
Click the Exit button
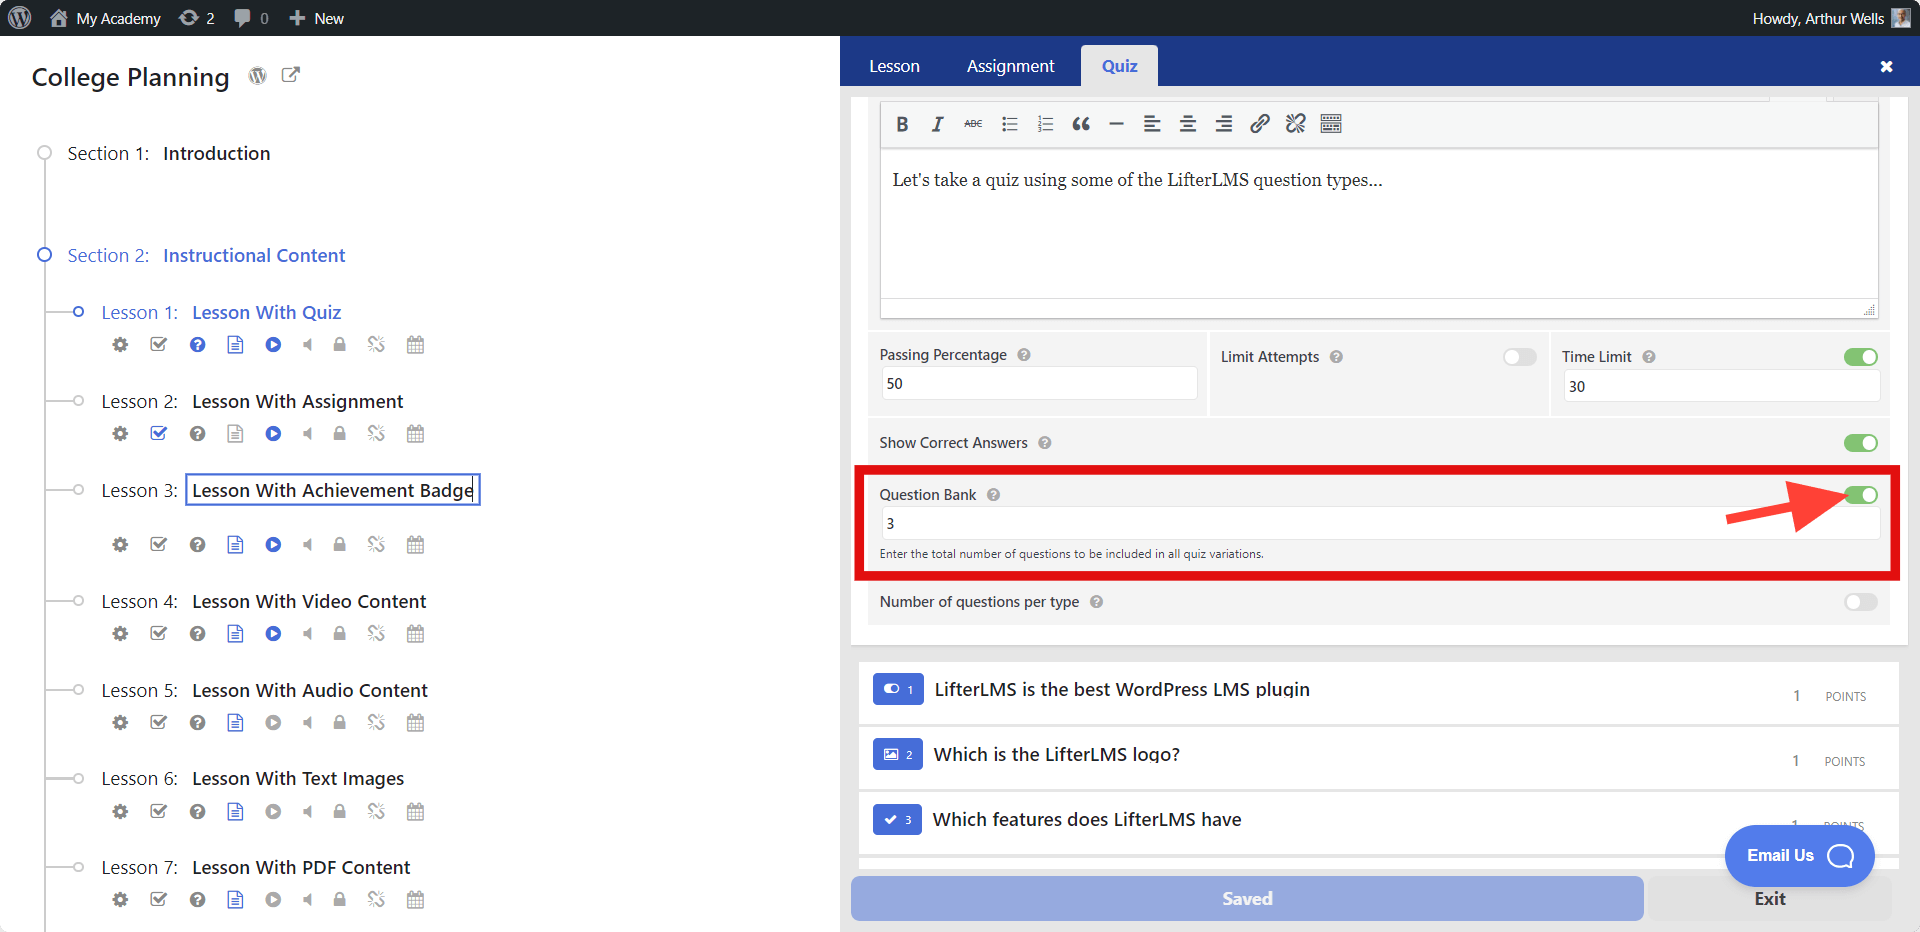coord(1769,898)
